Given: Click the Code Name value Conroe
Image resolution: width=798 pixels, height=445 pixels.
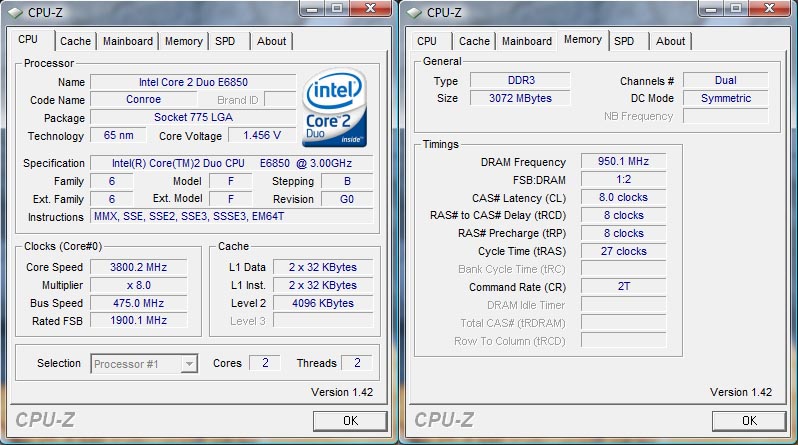Looking at the screenshot, I should 144,100.
